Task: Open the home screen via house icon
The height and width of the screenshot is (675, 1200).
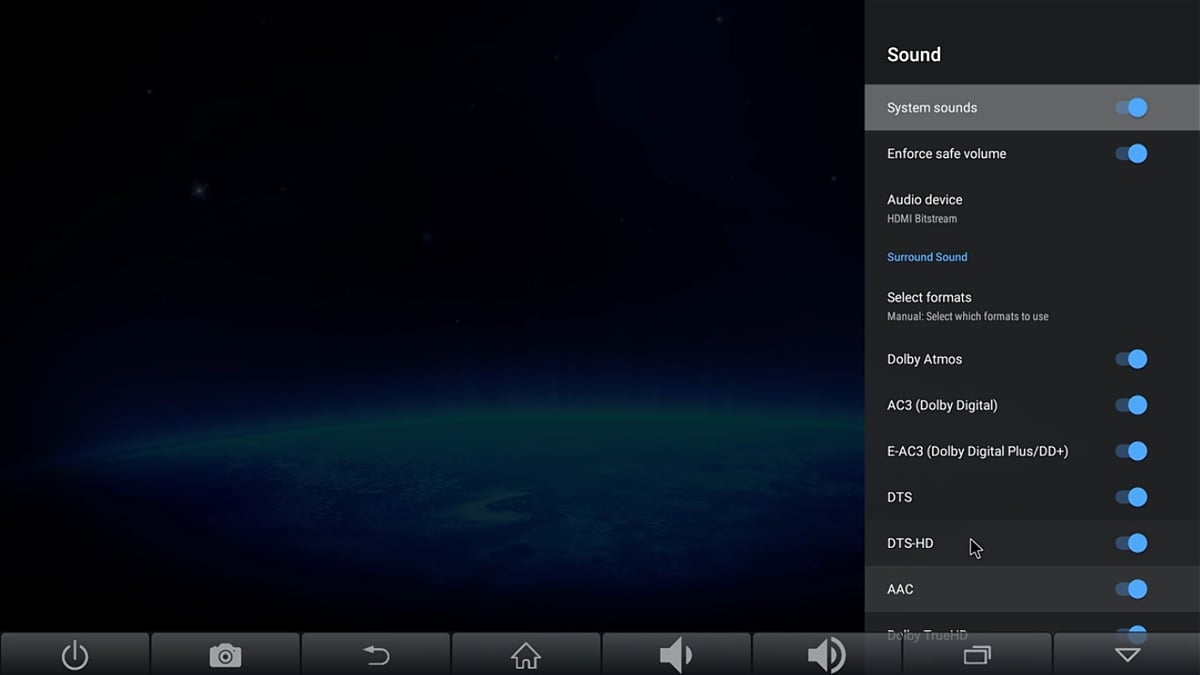Action: click(526, 655)
